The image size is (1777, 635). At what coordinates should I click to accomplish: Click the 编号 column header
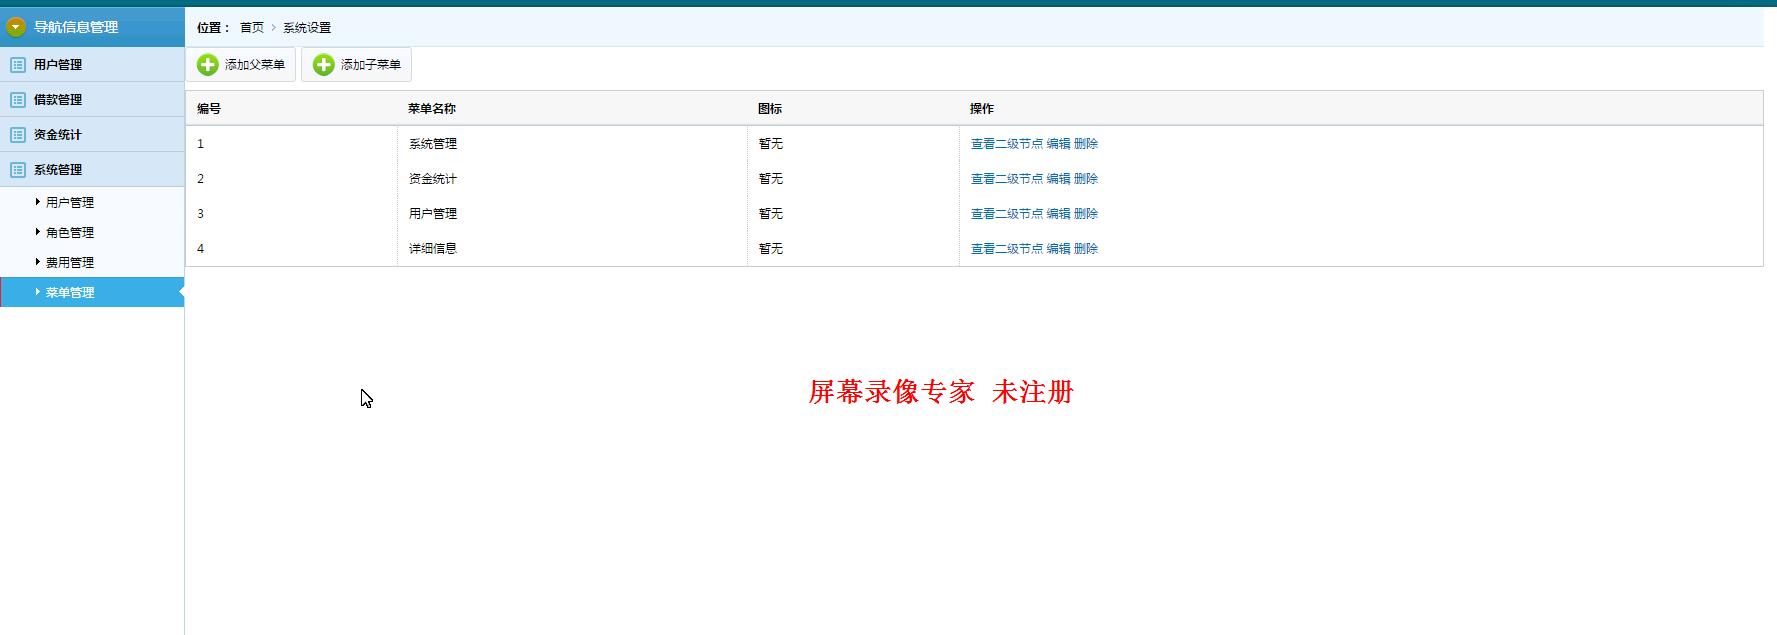pos(209,109)
